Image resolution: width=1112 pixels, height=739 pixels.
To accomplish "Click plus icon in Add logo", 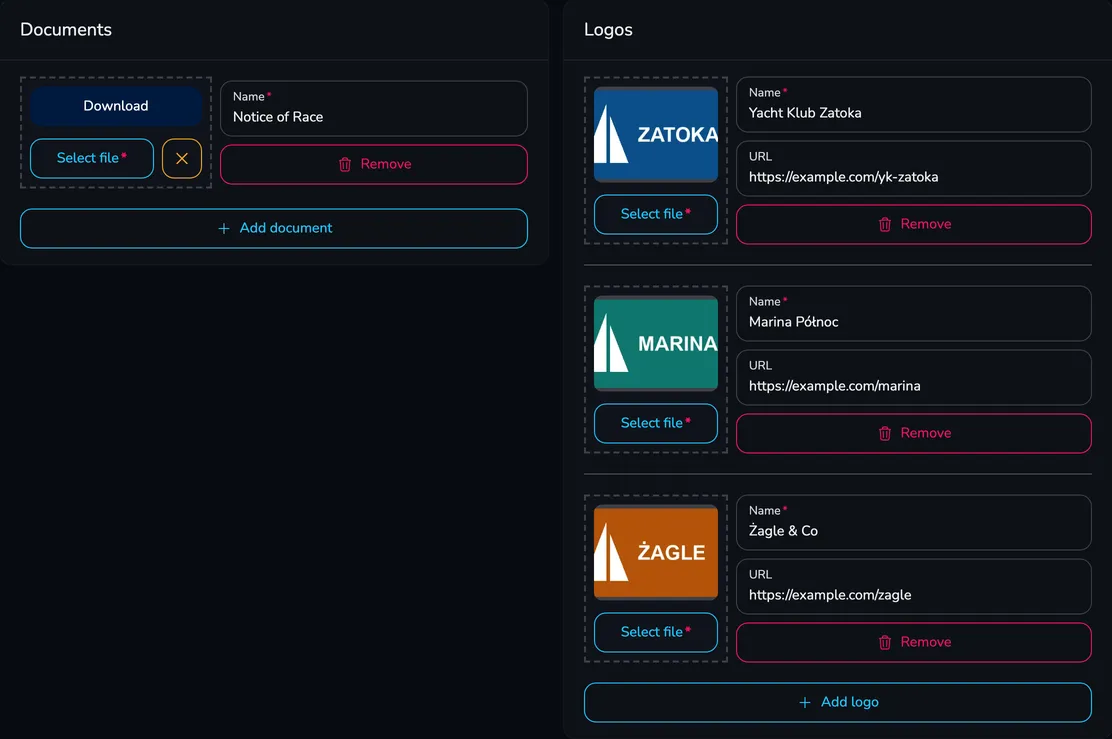I will pyautogui.click(x=804, y=702).
